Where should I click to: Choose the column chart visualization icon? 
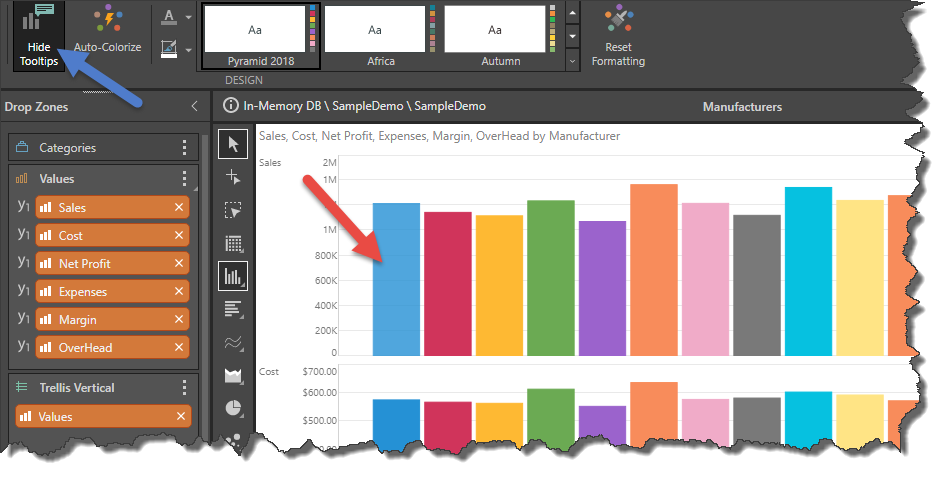[x=233, y=276]
